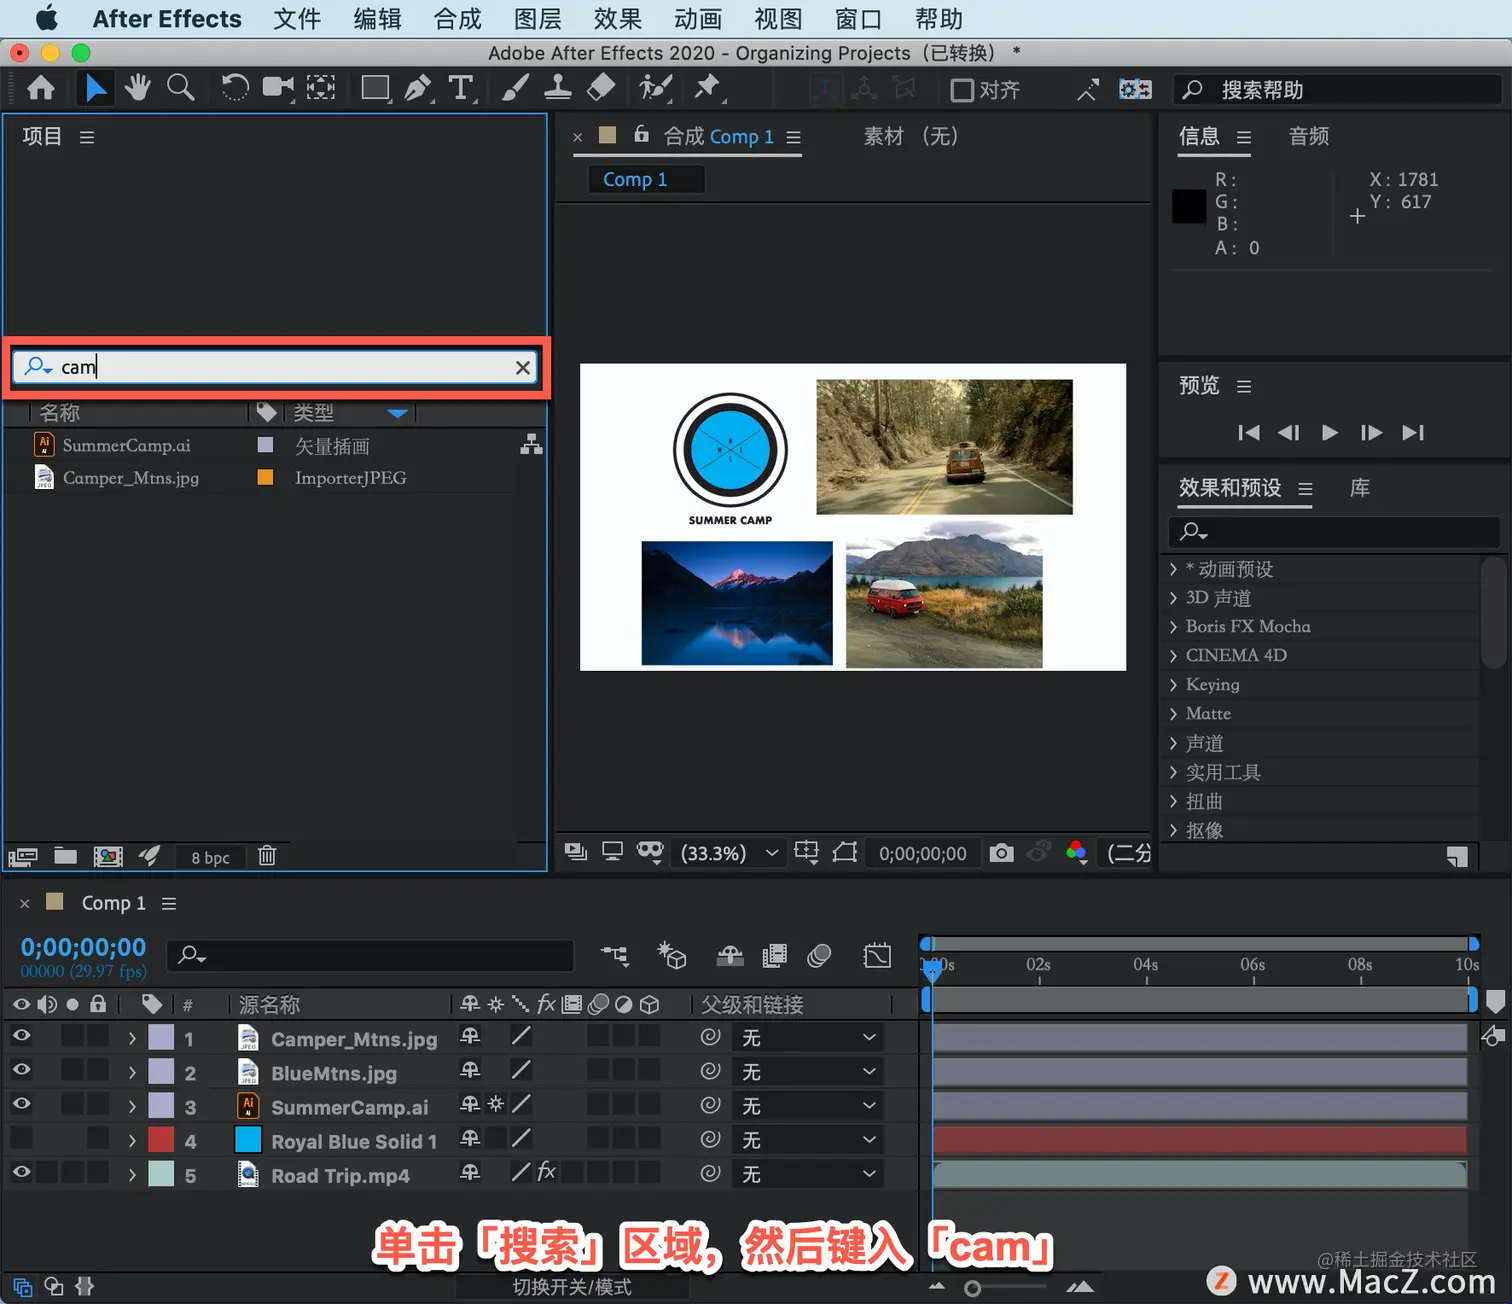Hide the Camper_Mtns.jpg layer
This screenshot has height=1304, width=1512.
[x=21, y=1036]
